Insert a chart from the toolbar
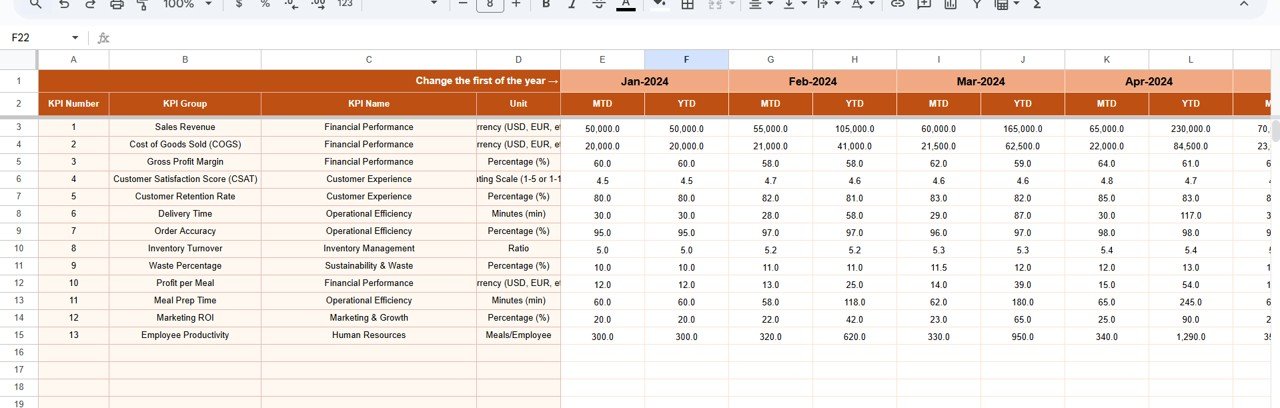1280x408 pixels. (x=950, y=4)
